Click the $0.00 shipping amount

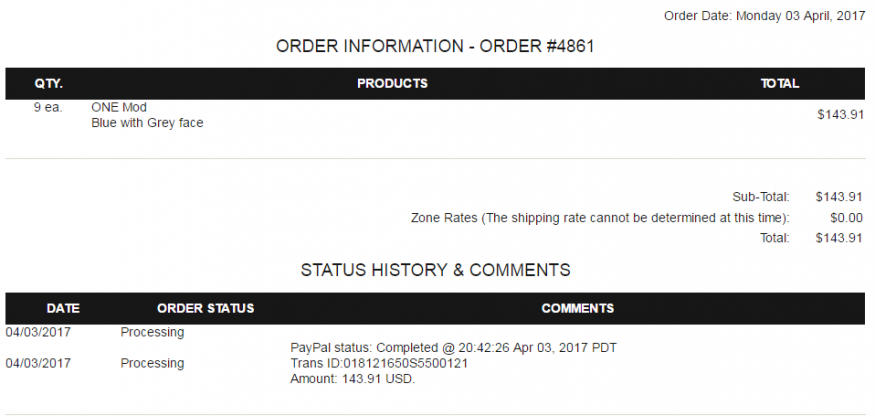point(846,218)
